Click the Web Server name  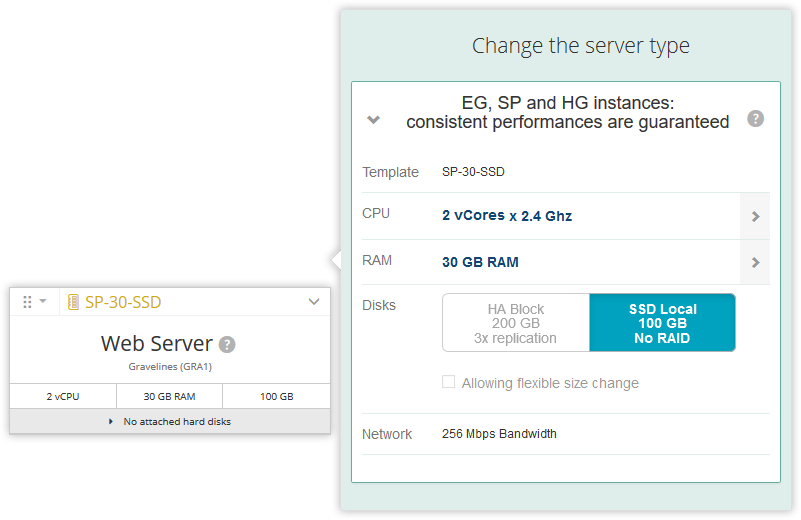tap(156, 344)
